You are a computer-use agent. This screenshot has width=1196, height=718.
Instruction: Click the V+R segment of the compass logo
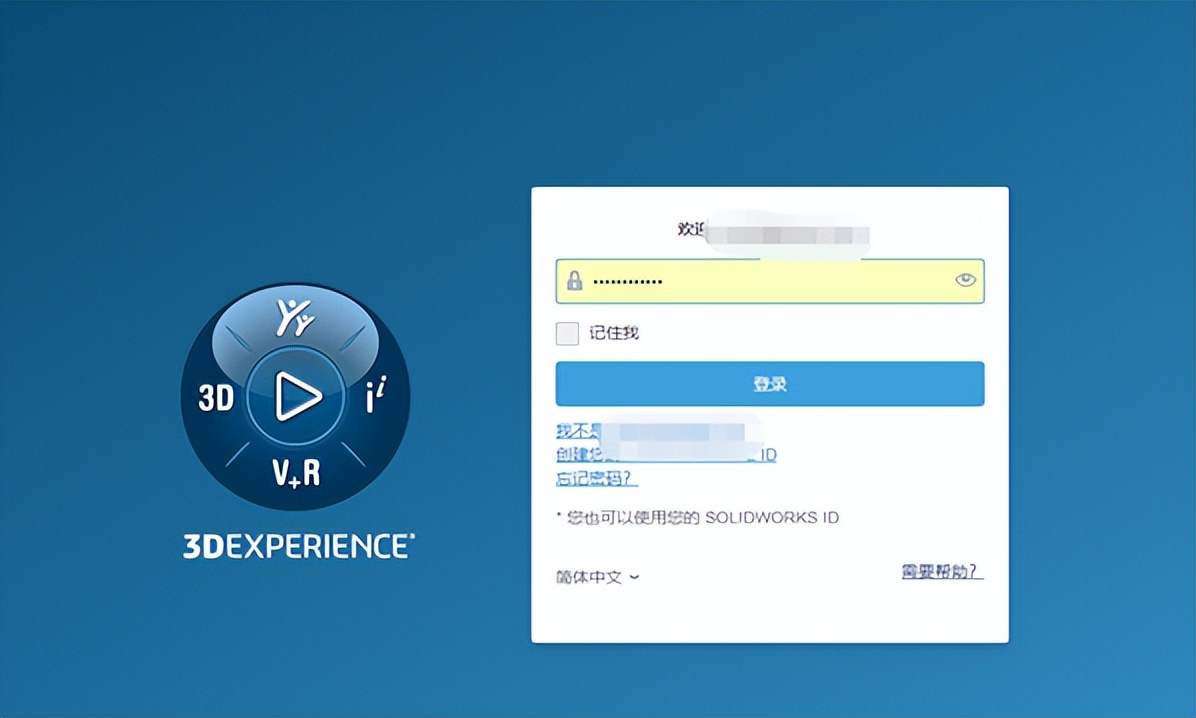point(297,473)
